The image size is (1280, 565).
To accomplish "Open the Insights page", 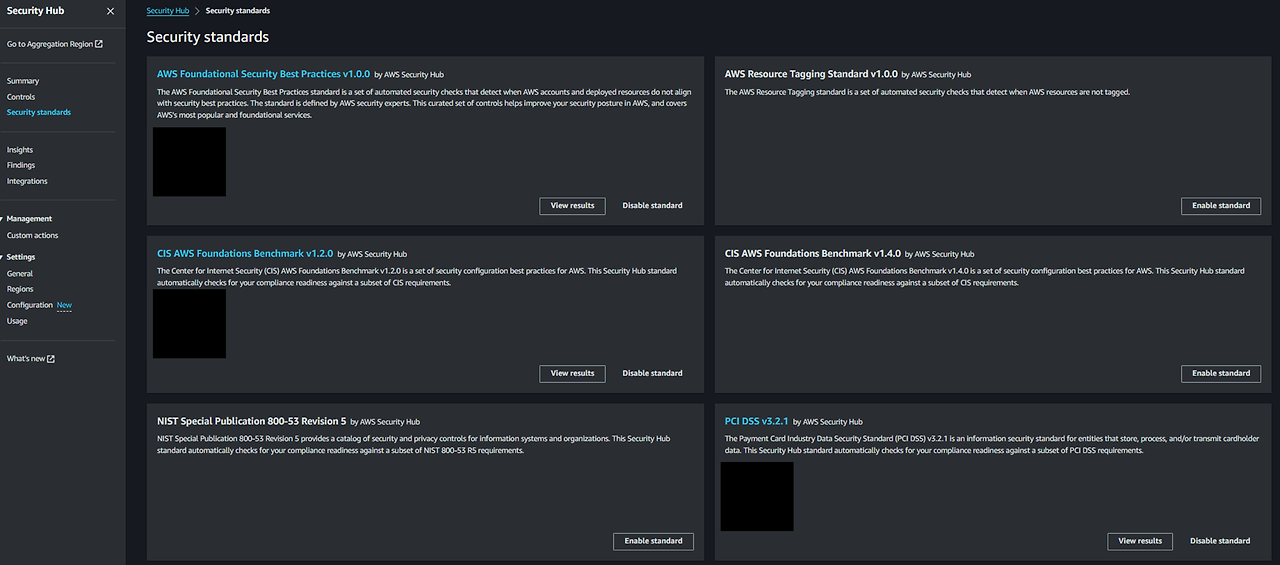I will (20, 150).
